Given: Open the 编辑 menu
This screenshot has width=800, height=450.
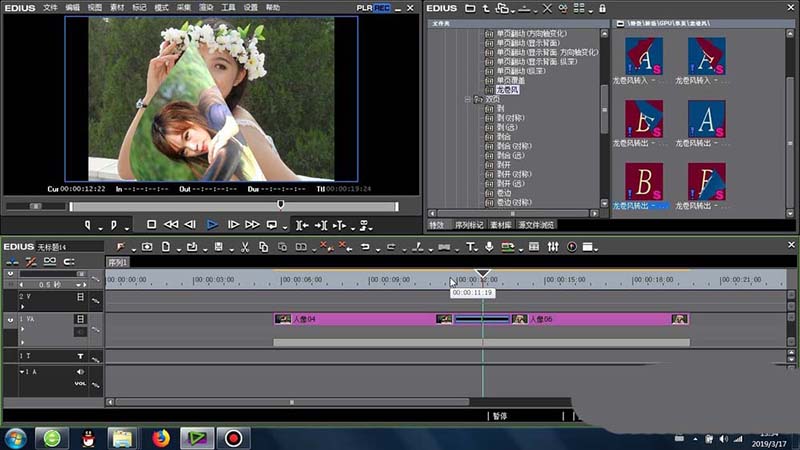Looking at the screenshot, I should click(72, 8).
